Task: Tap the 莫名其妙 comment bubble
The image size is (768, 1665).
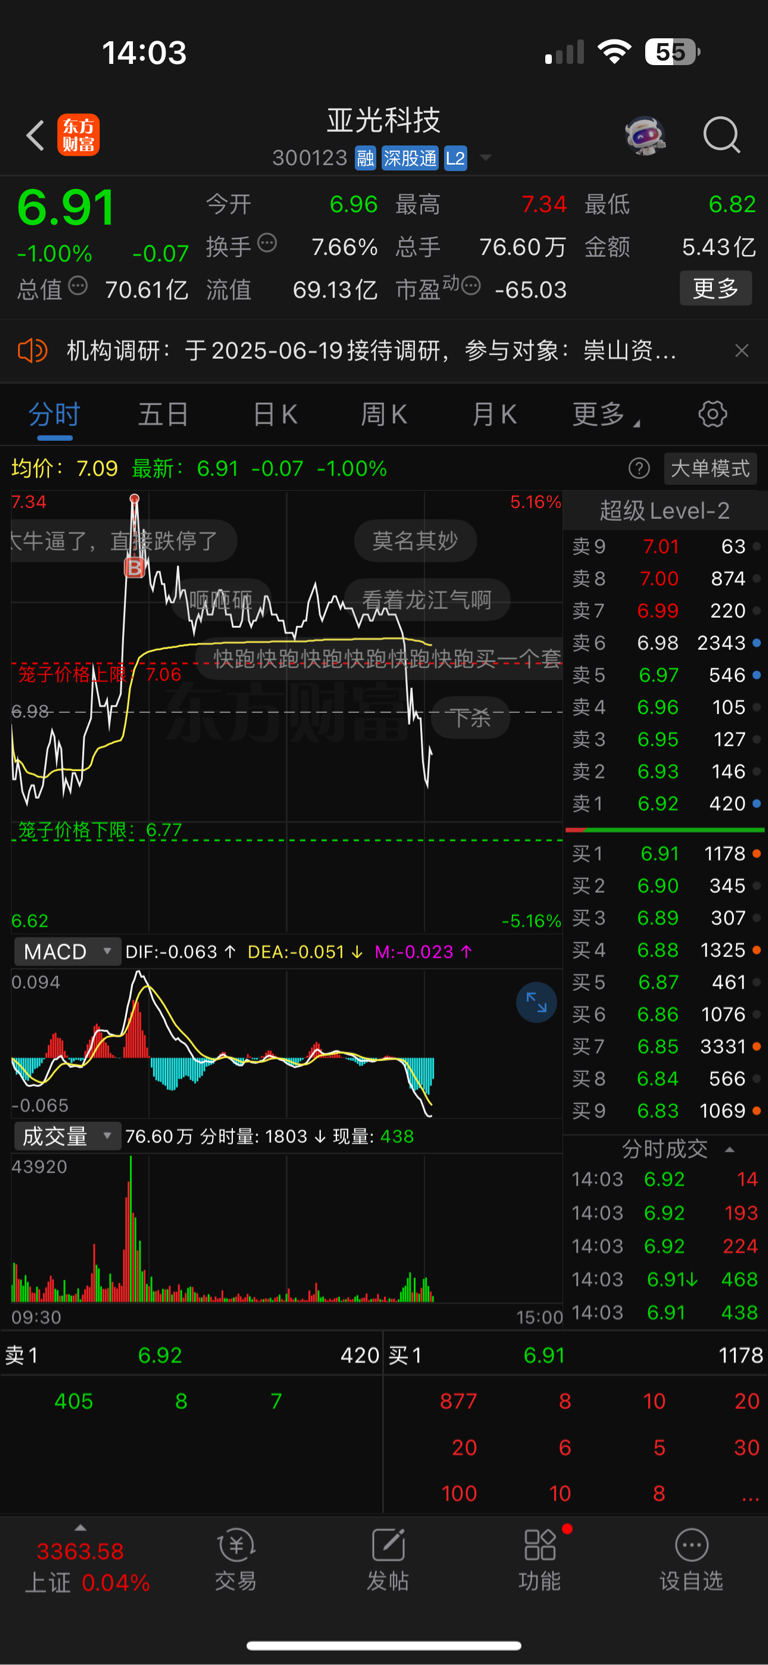Action: [415, 541]
